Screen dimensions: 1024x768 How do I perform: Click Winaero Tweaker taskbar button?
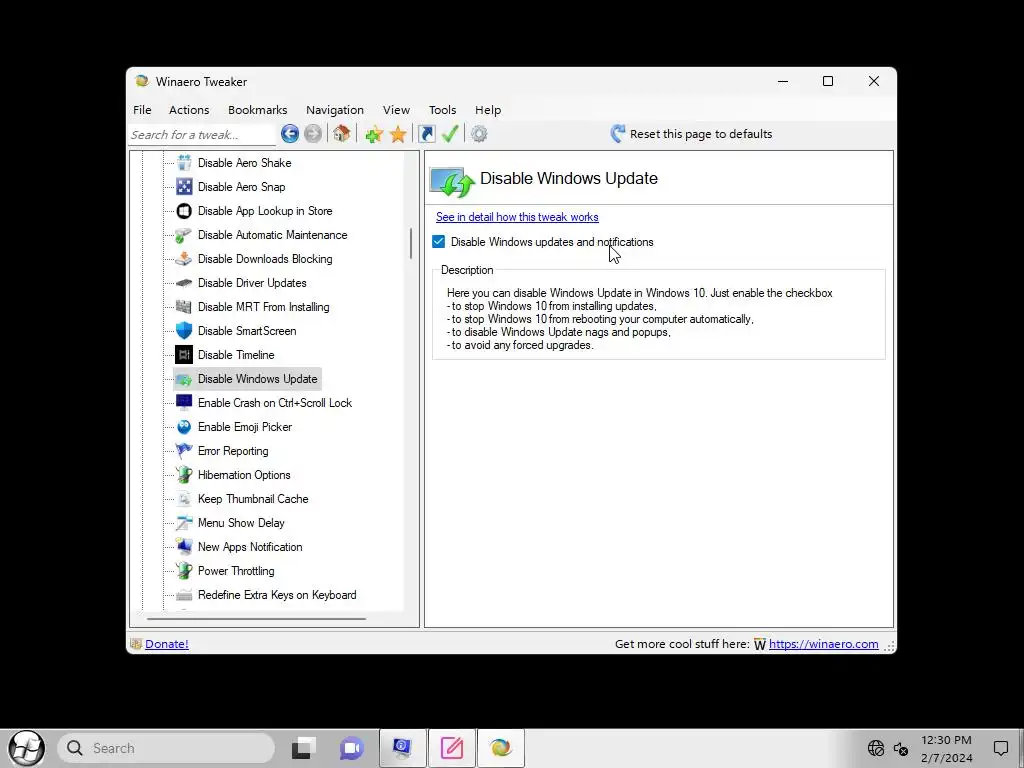501,748
